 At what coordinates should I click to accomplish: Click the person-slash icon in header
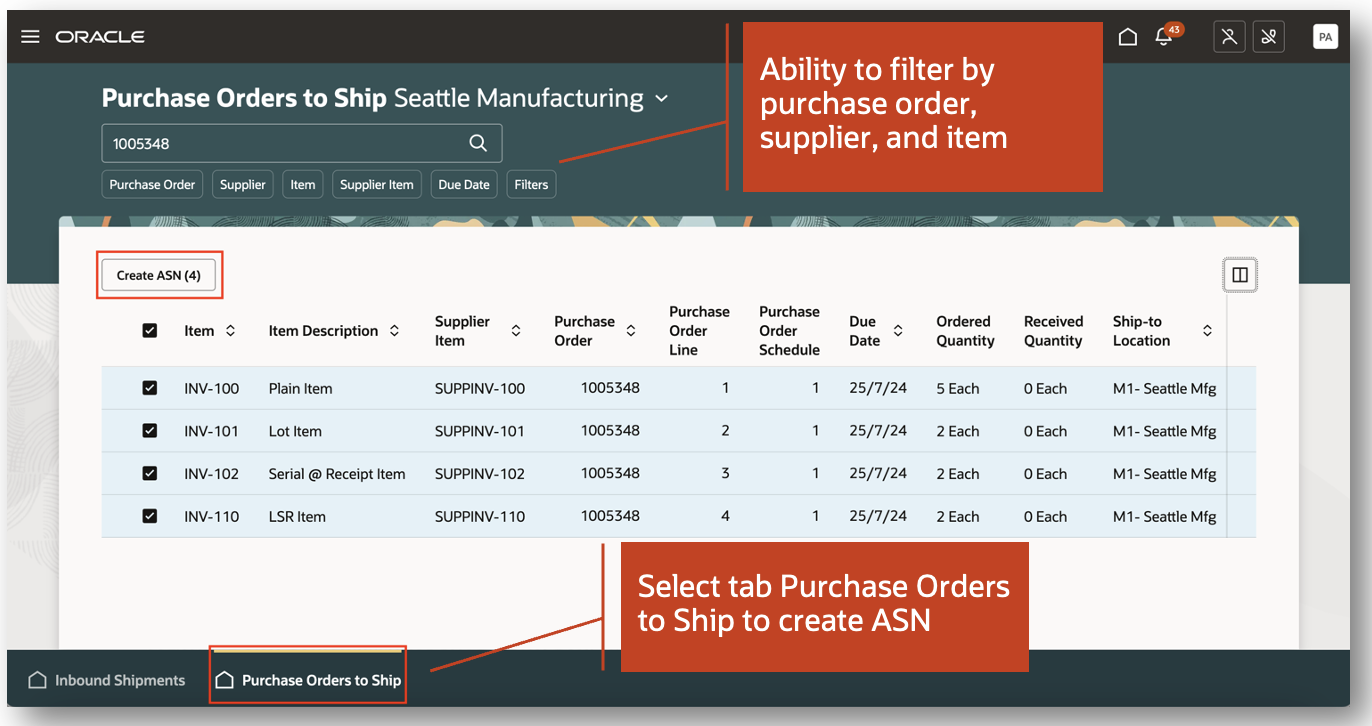[1229, 37]
